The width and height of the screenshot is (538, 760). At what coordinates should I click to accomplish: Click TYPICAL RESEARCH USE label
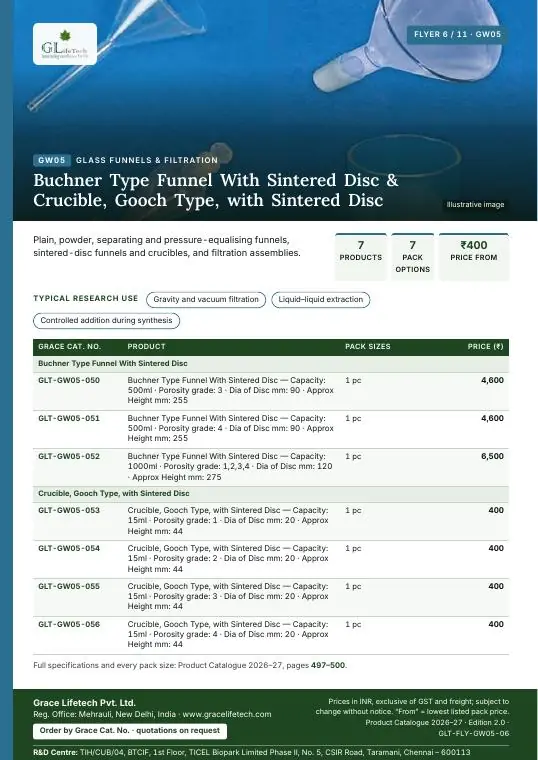click(x=86, y=298)
